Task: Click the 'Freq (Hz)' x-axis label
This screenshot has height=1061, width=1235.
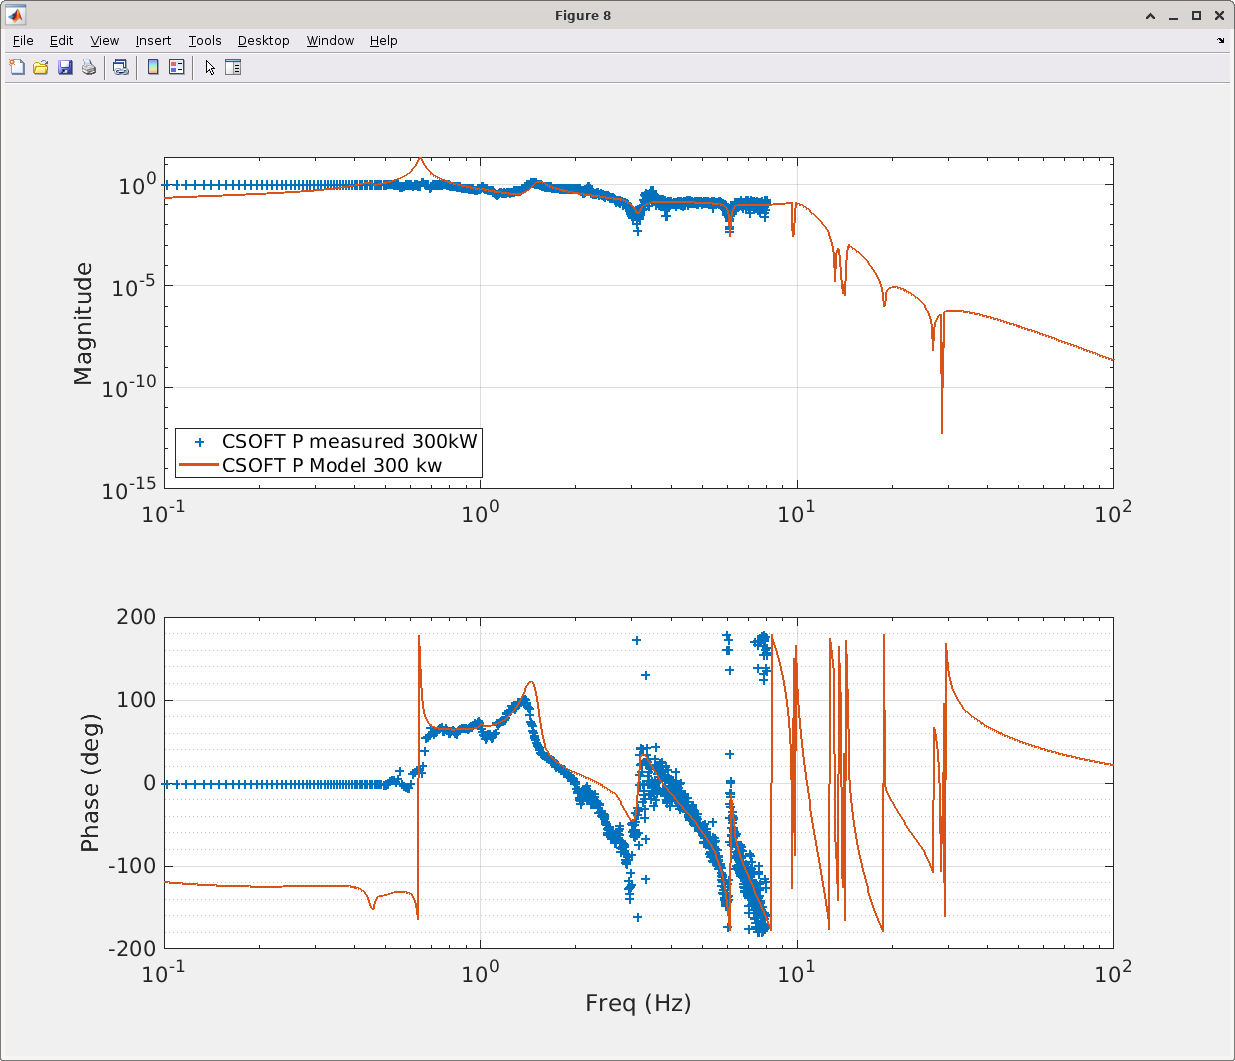Action: tap(638, 1003)
